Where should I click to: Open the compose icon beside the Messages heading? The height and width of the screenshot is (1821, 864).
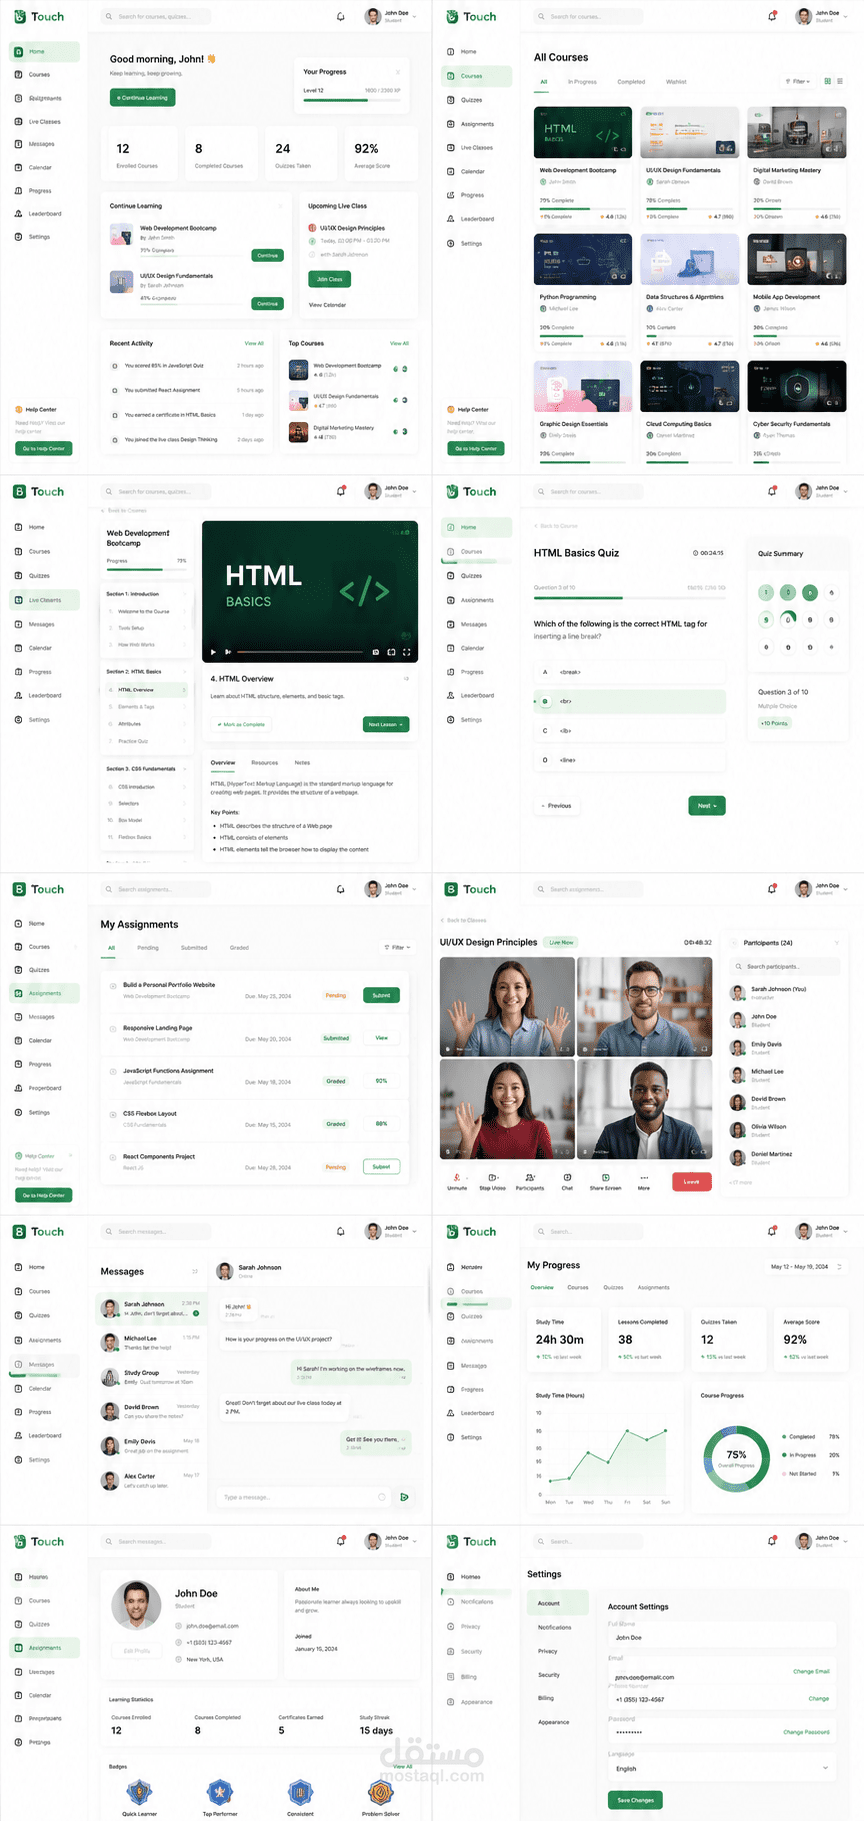point(194,1272)
